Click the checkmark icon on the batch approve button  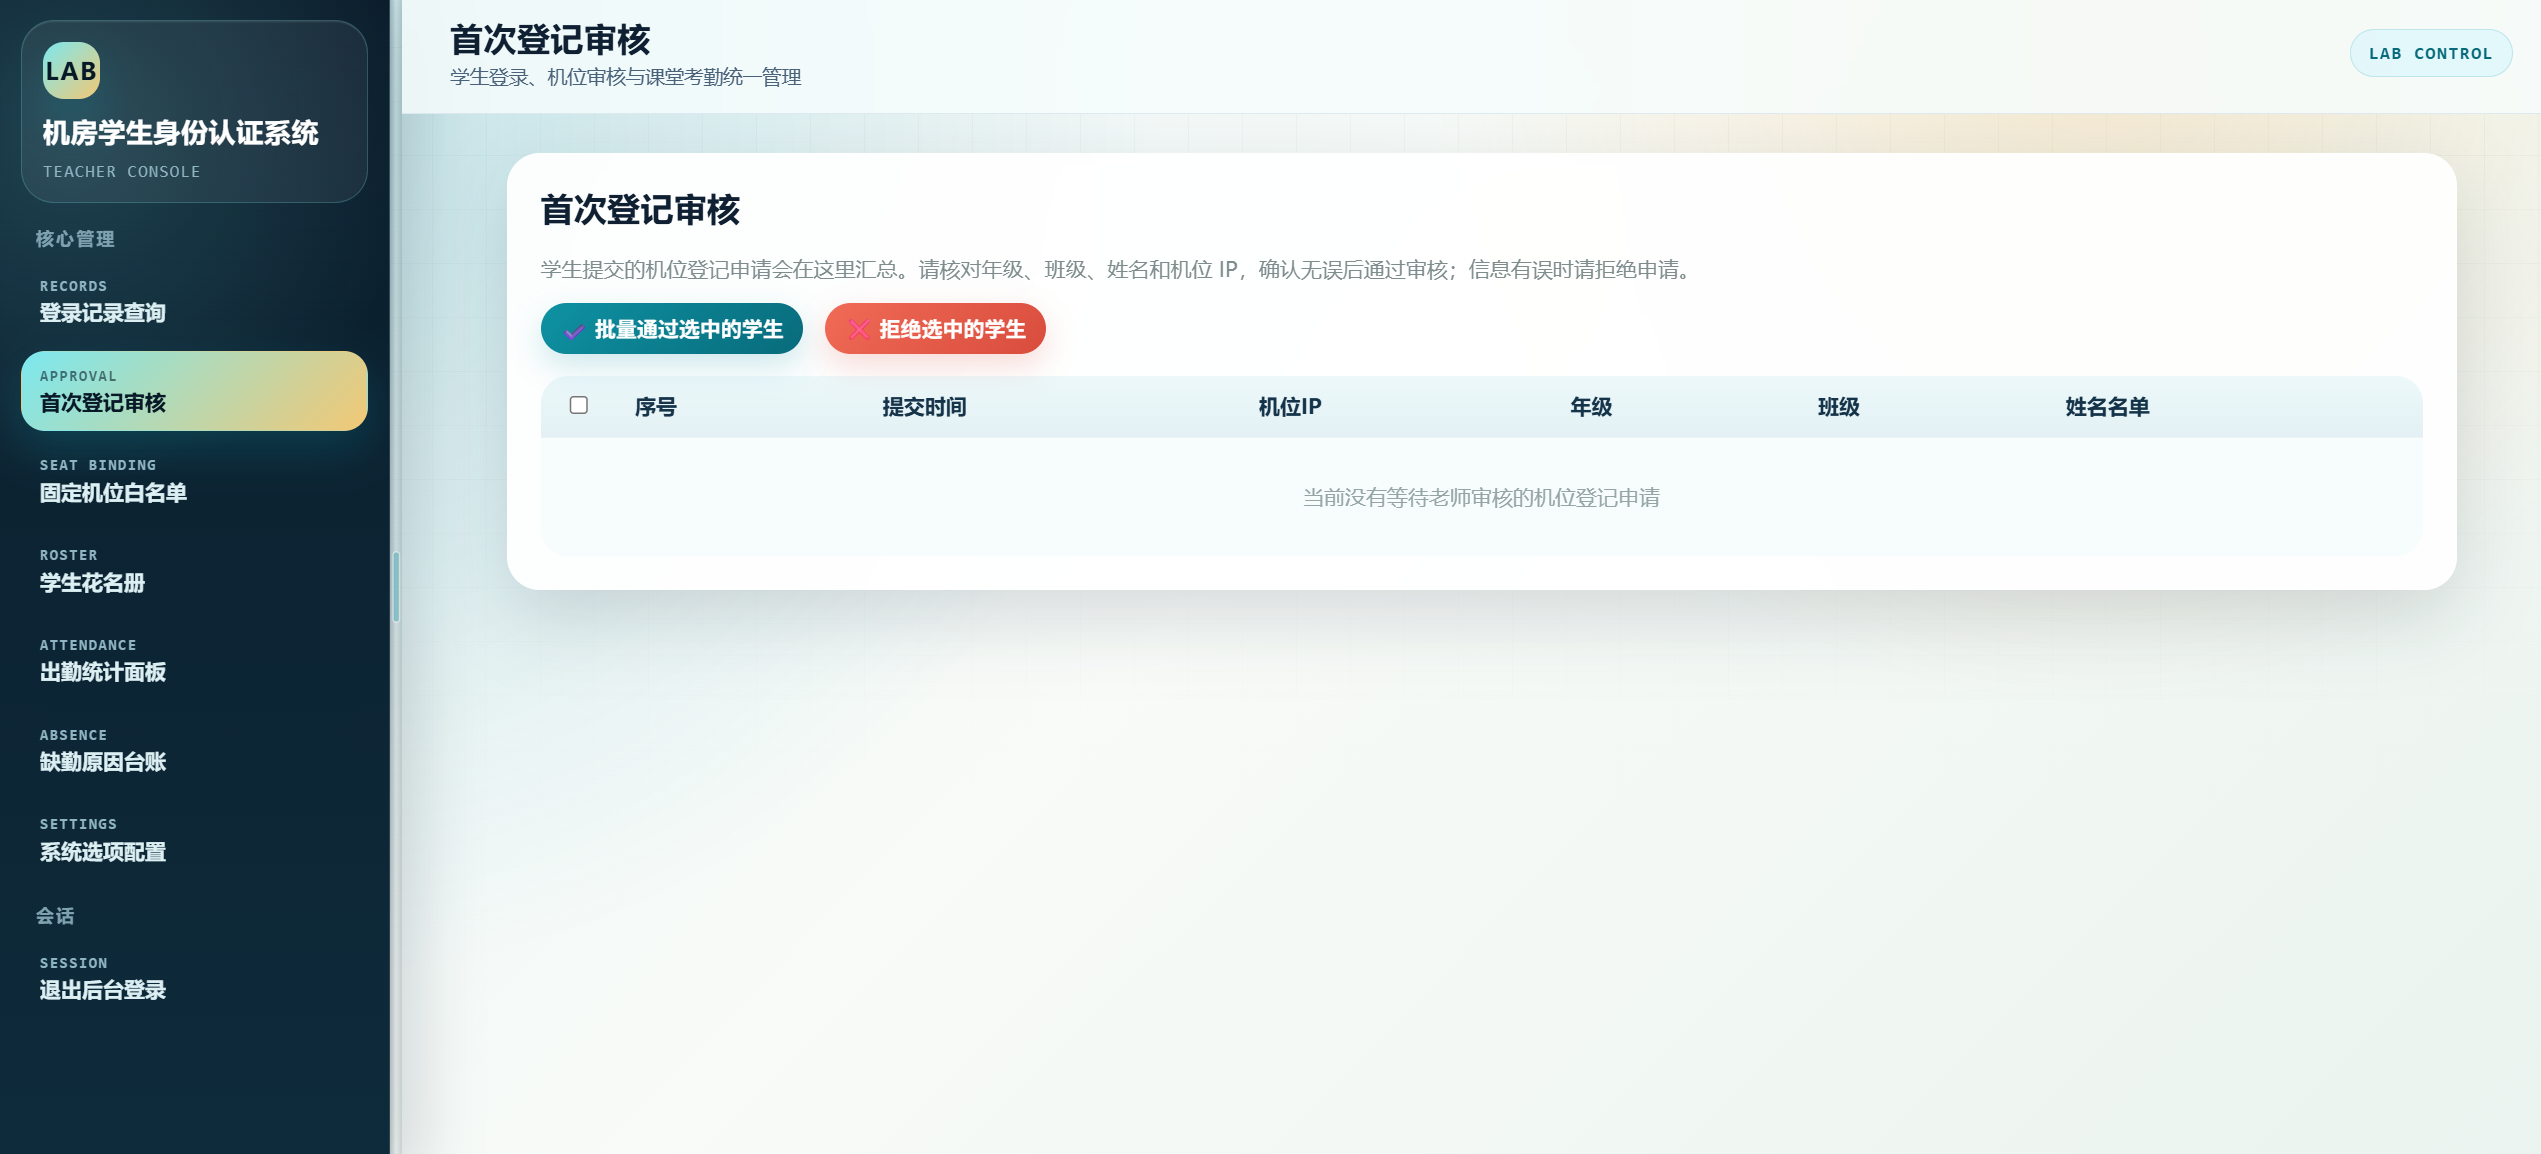point(574,330)
